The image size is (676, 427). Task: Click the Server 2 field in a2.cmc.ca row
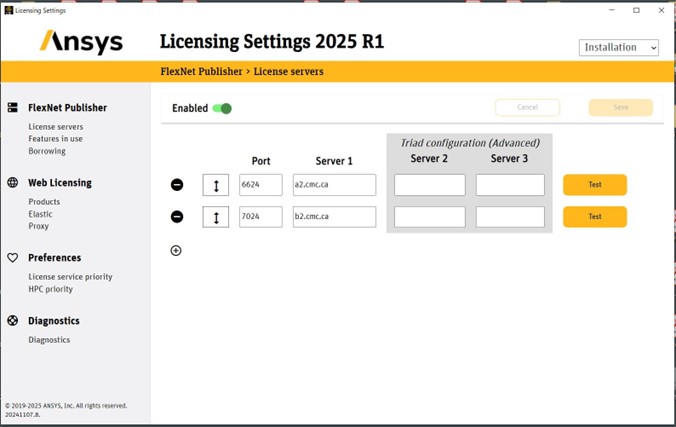click(x=430, y=185)
